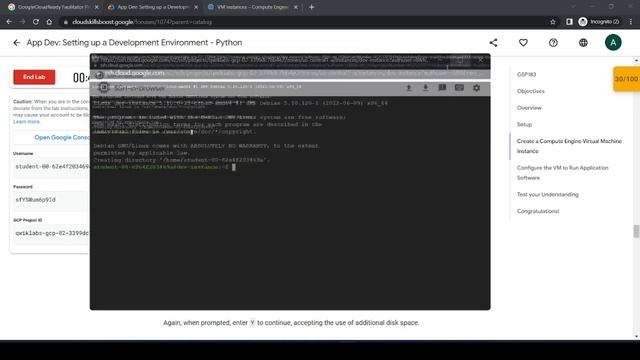Click the upload file icon in SSH toolbar

(x=409, y=88)
